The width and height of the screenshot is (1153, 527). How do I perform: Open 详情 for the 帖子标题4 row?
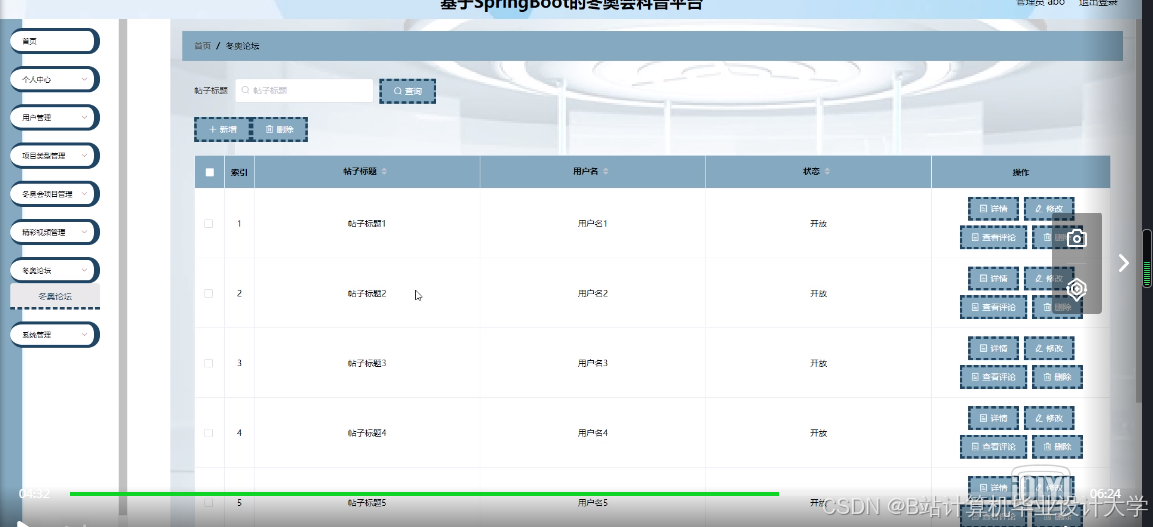click(993, 418)
